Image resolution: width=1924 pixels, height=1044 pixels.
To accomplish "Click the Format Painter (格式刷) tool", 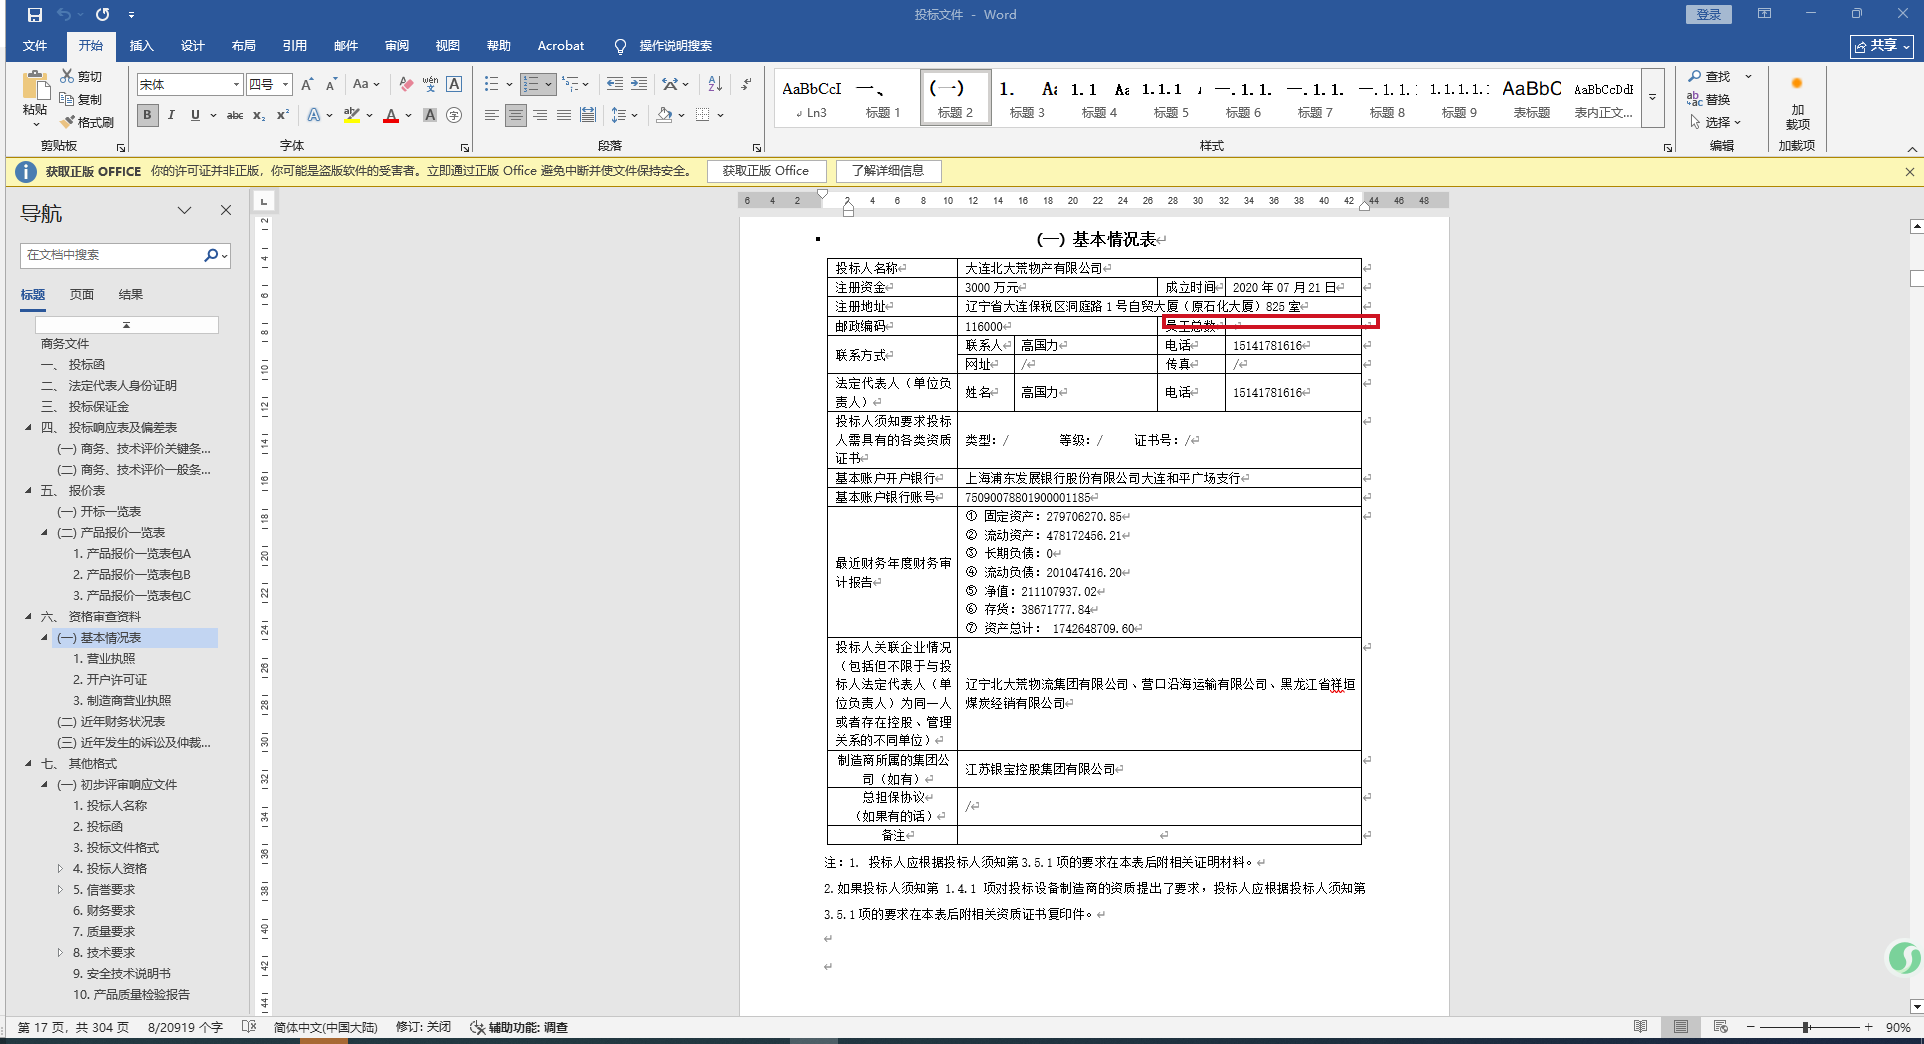I will pyautogui.click(x=87, y=122).
